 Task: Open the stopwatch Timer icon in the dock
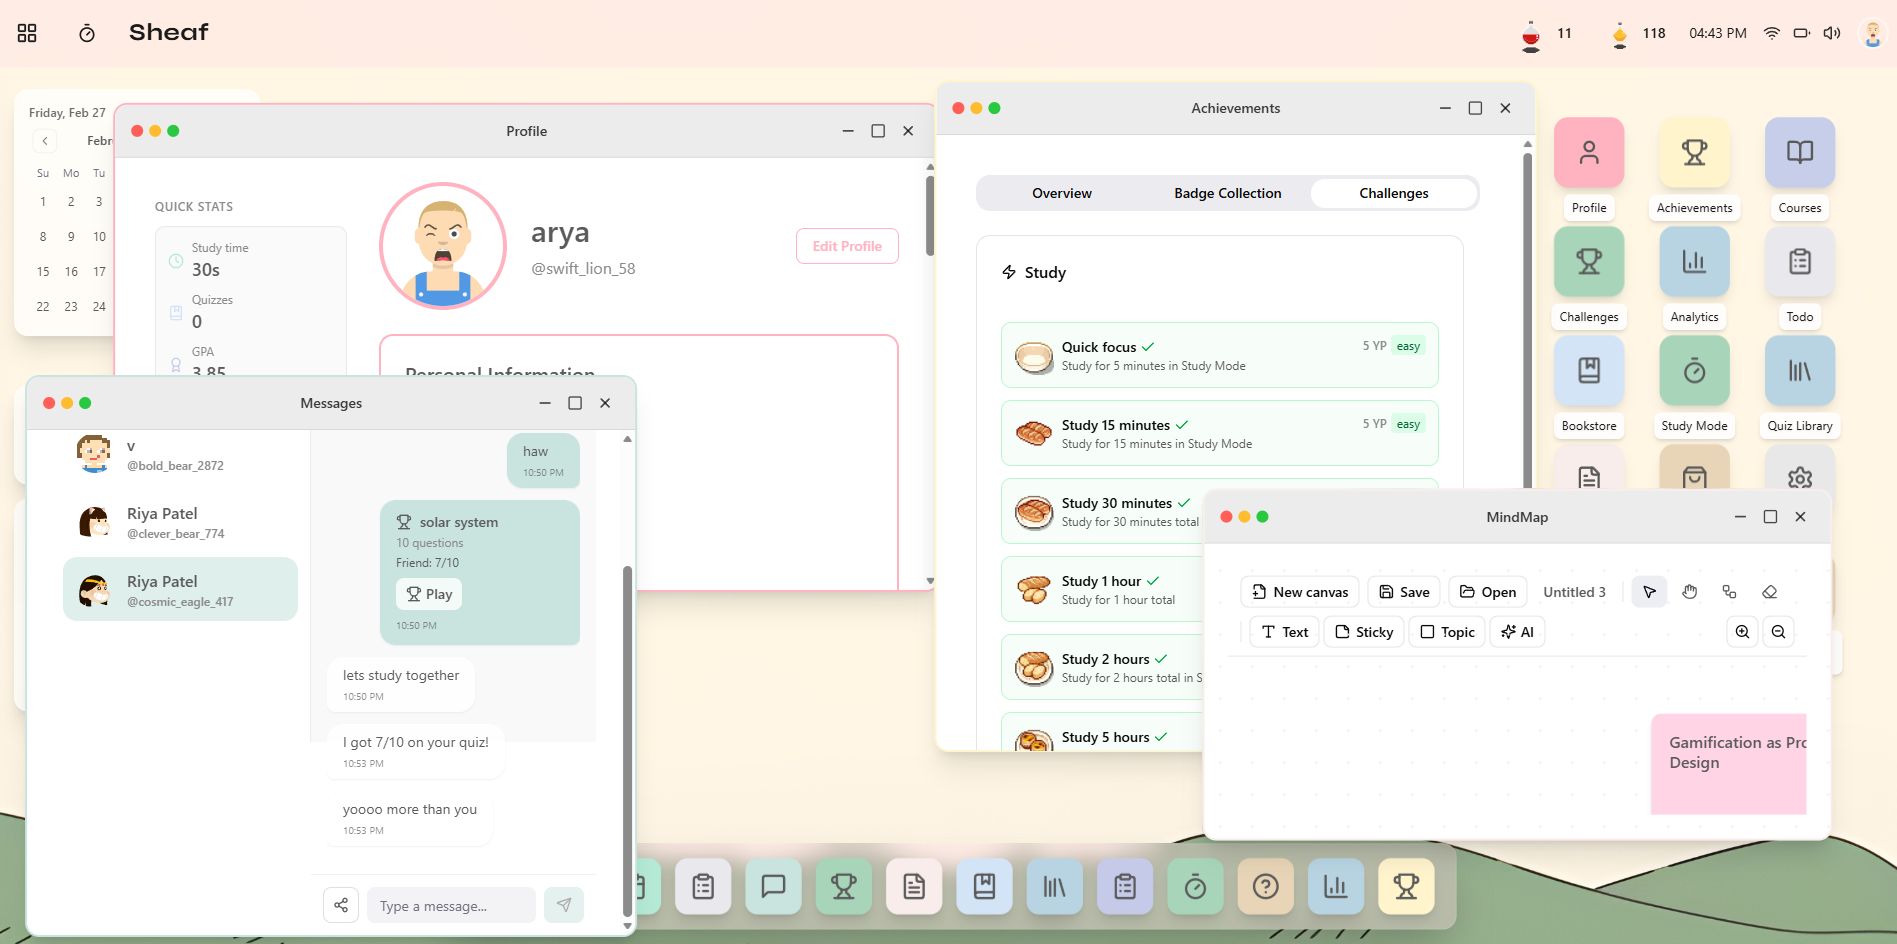(x=1195, y=886)
